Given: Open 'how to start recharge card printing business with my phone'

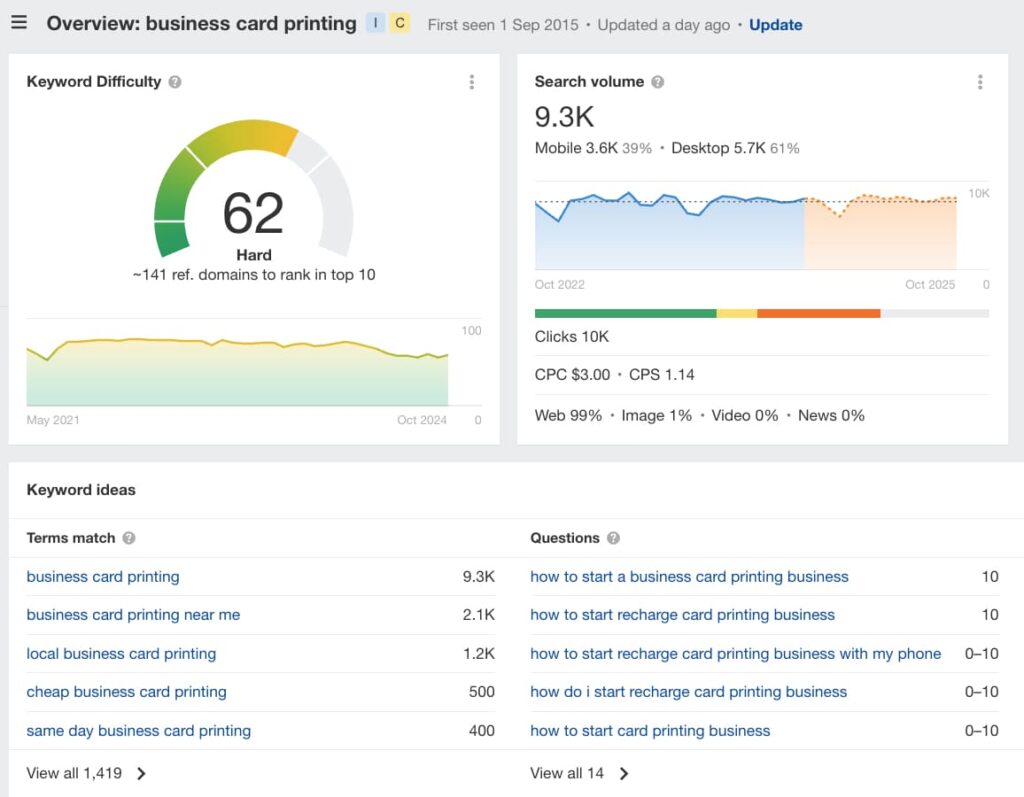Looking at the screenshot, I should (x=735, y=653).
